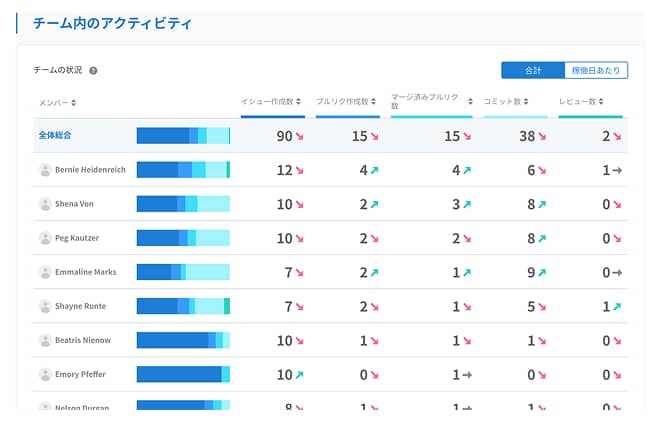The width and height of the screenshot is (662, 422).
Task: Open the 全体総合 link
Action: (55, 135)
